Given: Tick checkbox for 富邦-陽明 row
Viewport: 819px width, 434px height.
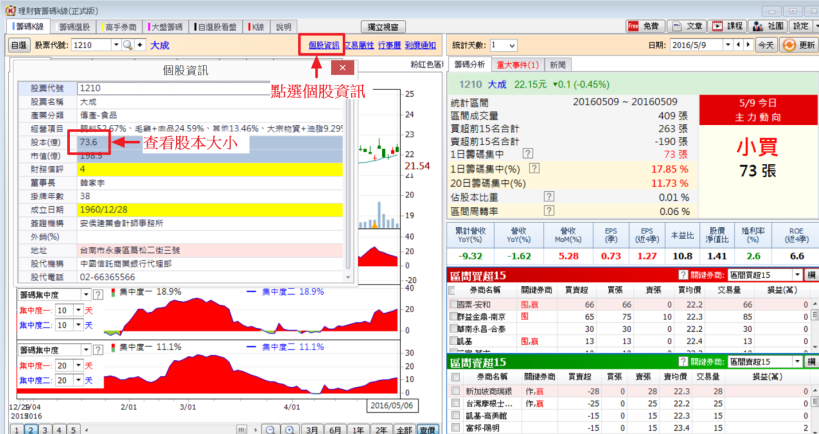Looking at the screenshot, I should [x=455, y=428].
